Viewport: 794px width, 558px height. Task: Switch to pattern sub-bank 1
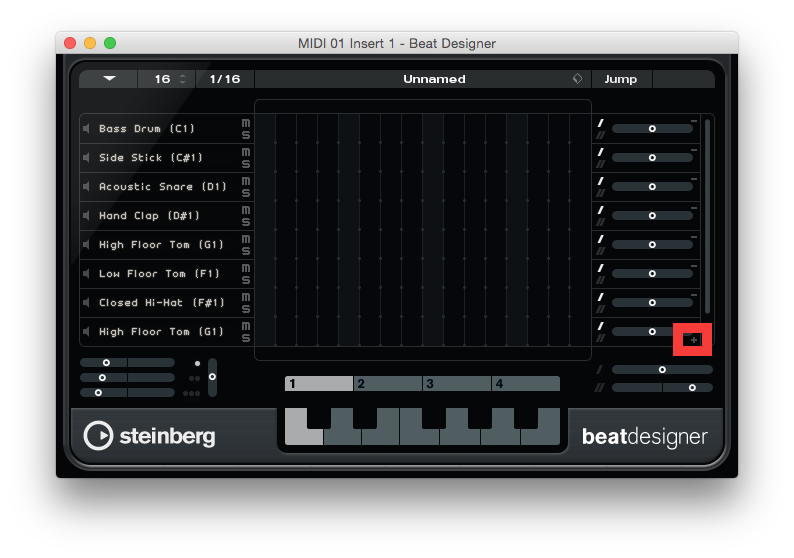(x=319, y=383)
